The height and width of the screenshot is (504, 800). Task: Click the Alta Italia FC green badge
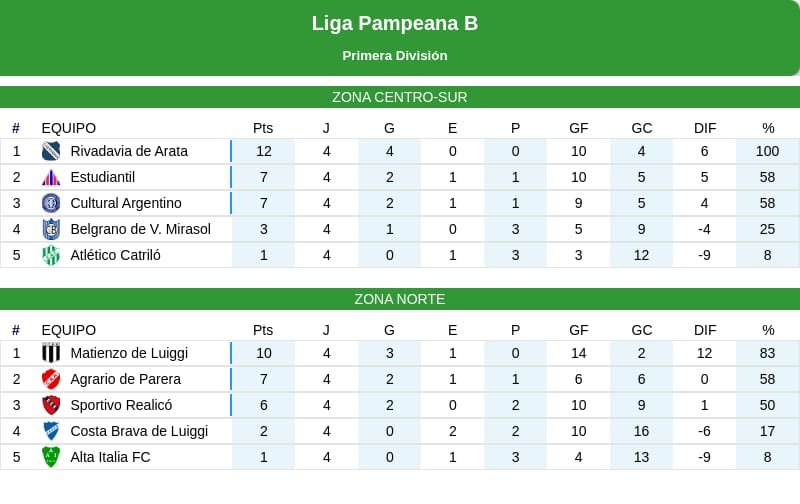pos(51,457)
